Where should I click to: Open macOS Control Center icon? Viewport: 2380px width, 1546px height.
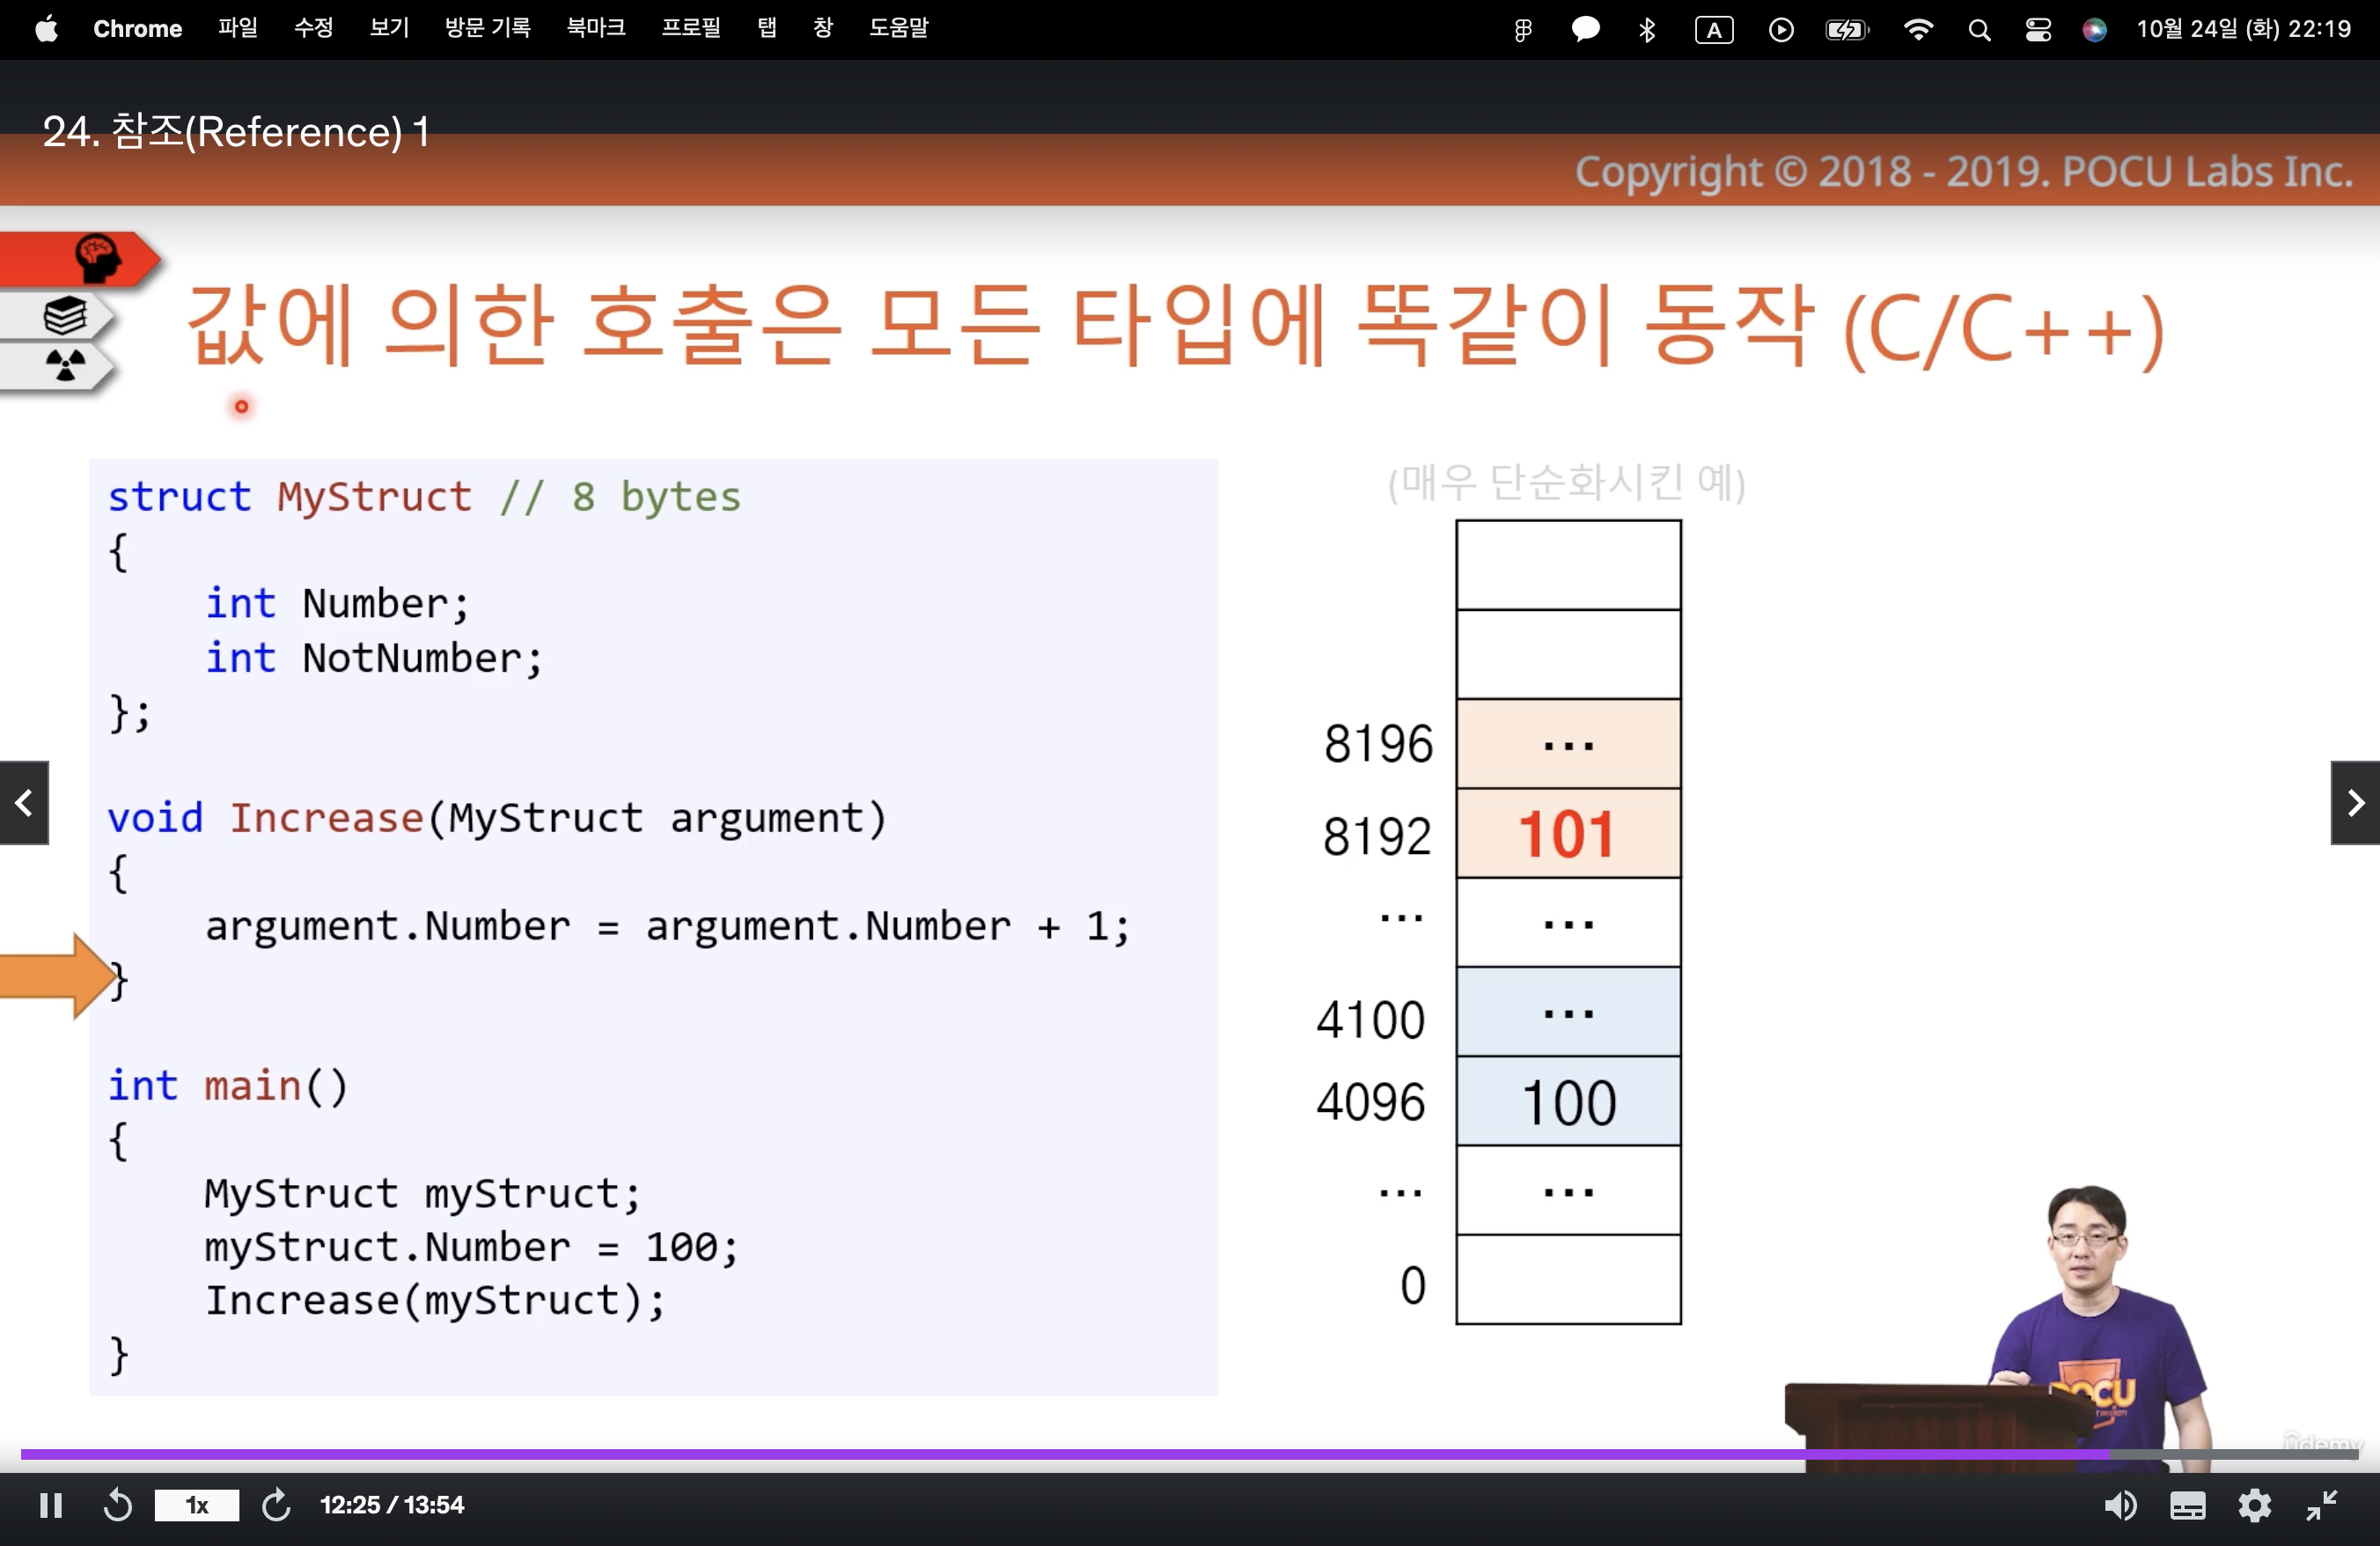pyautogui.click(x=2037, y=30)
